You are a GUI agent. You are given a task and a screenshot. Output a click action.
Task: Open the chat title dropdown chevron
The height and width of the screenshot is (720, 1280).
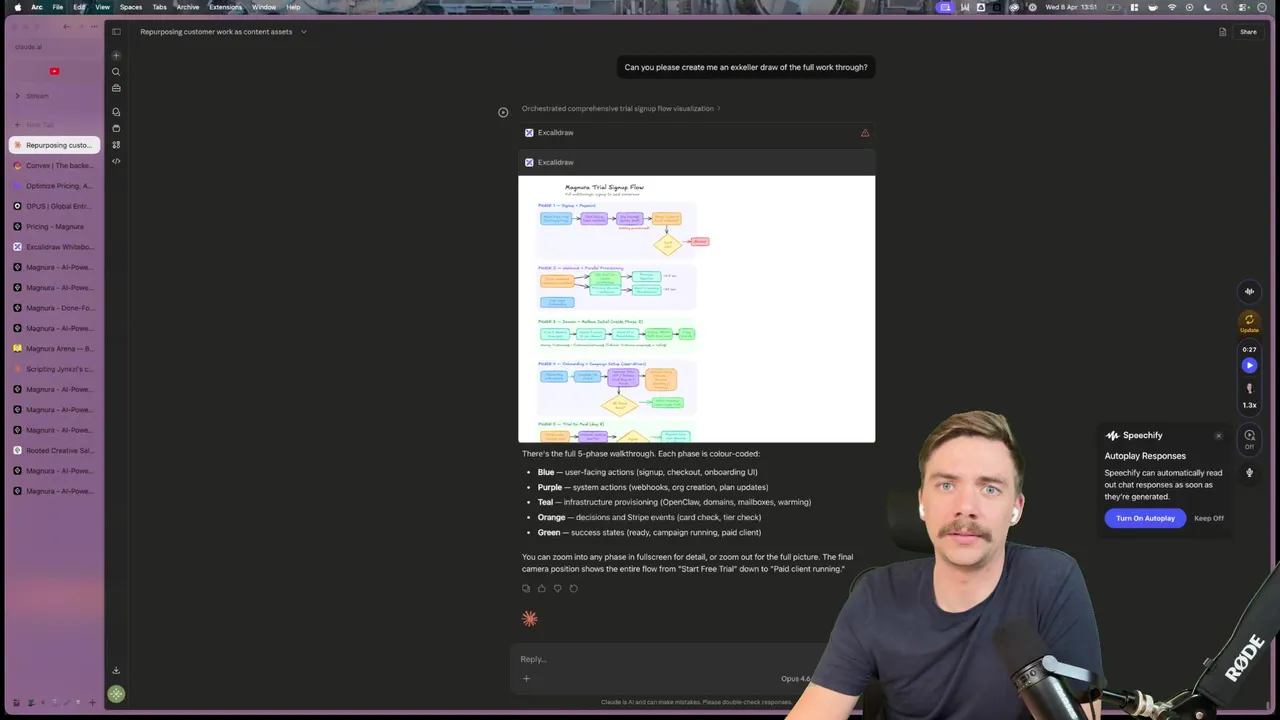tap(304, 32)
